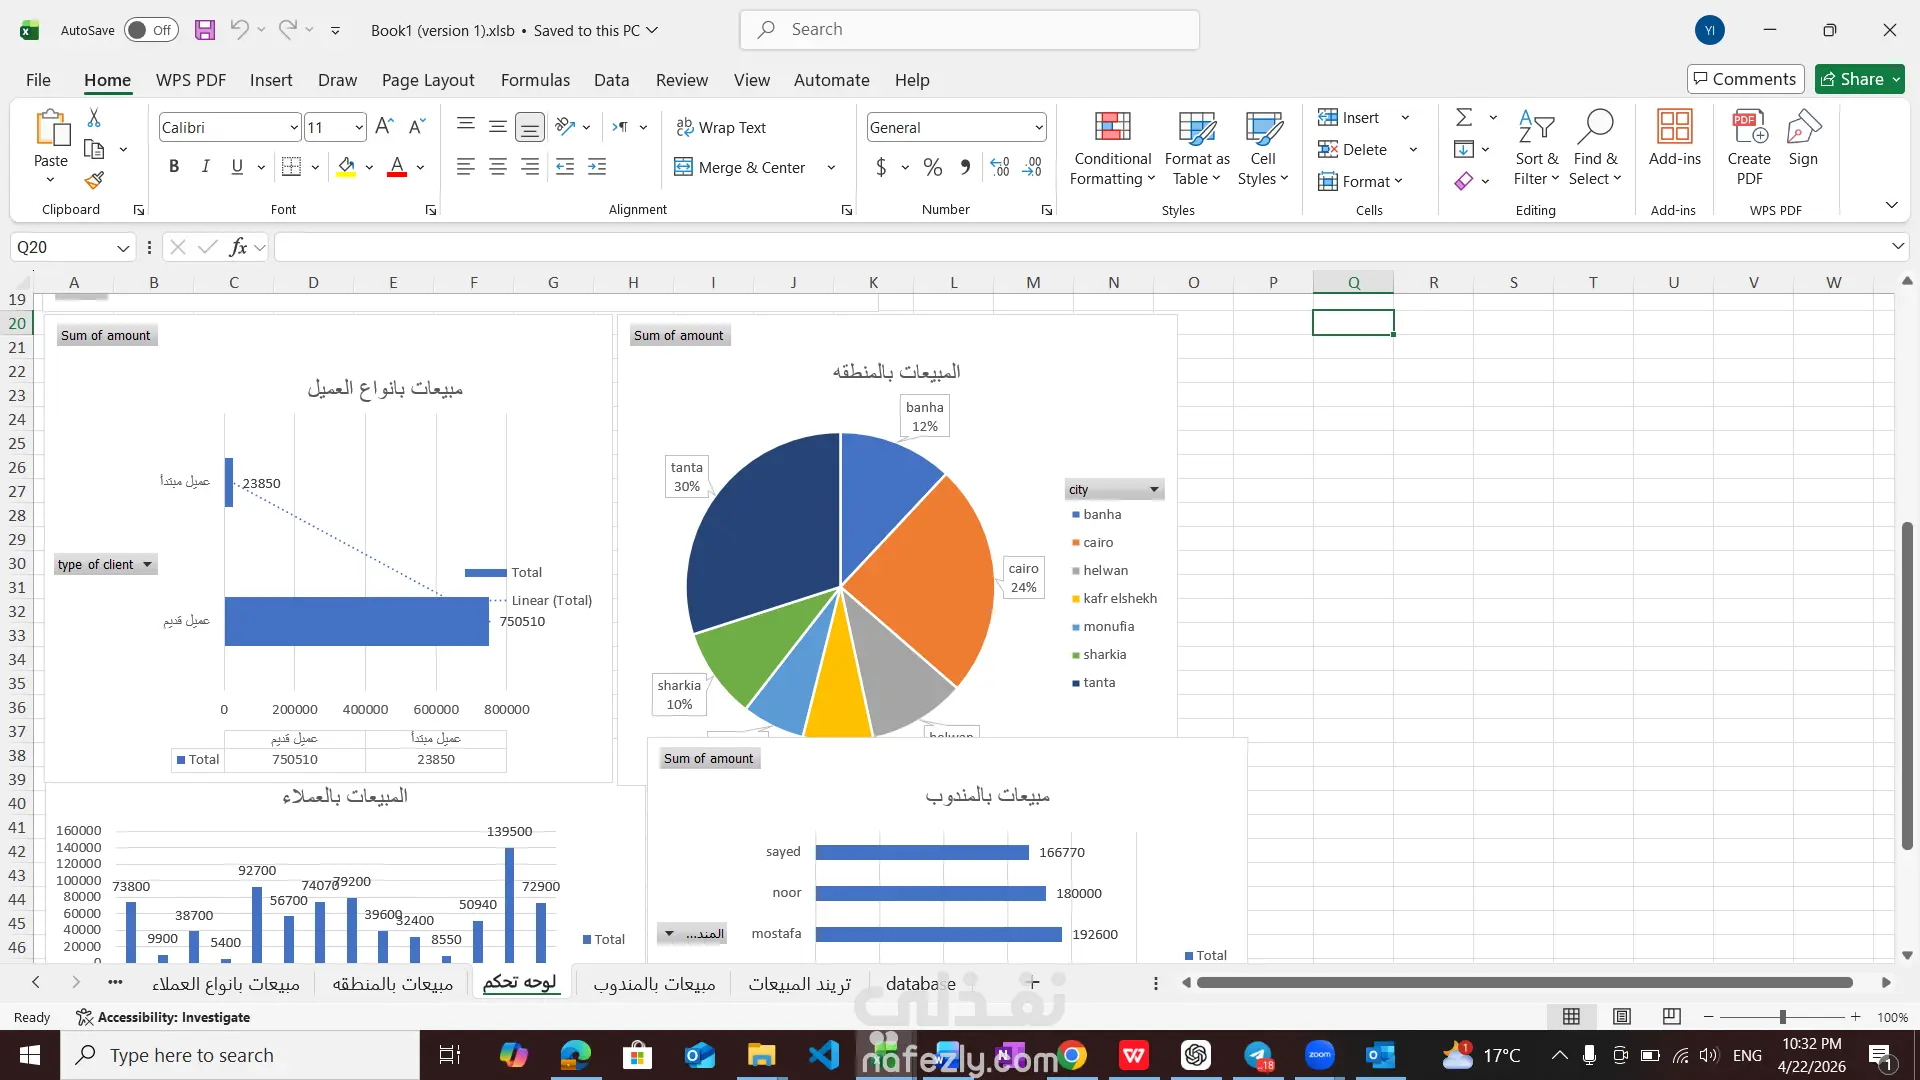1920x1080 pixels.
Task: Switch to Page Break Preview view icon
Action: pos(1671,1017)
